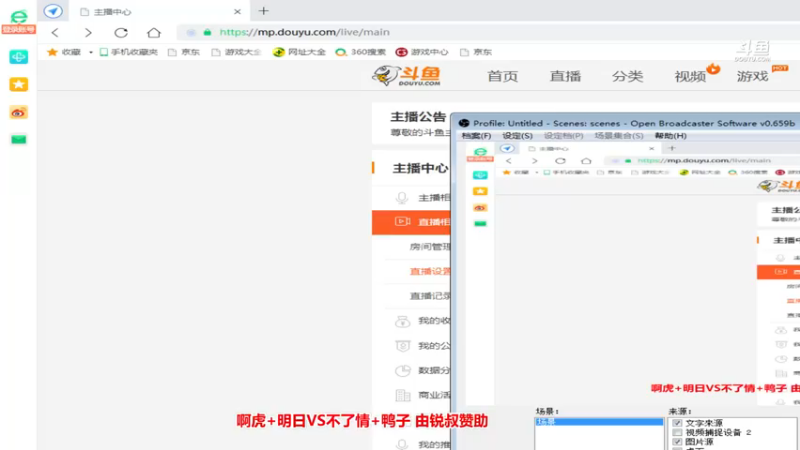Click the green lock security icon
The width and height of the screenshot is (800, 450).
click(207, 32)
